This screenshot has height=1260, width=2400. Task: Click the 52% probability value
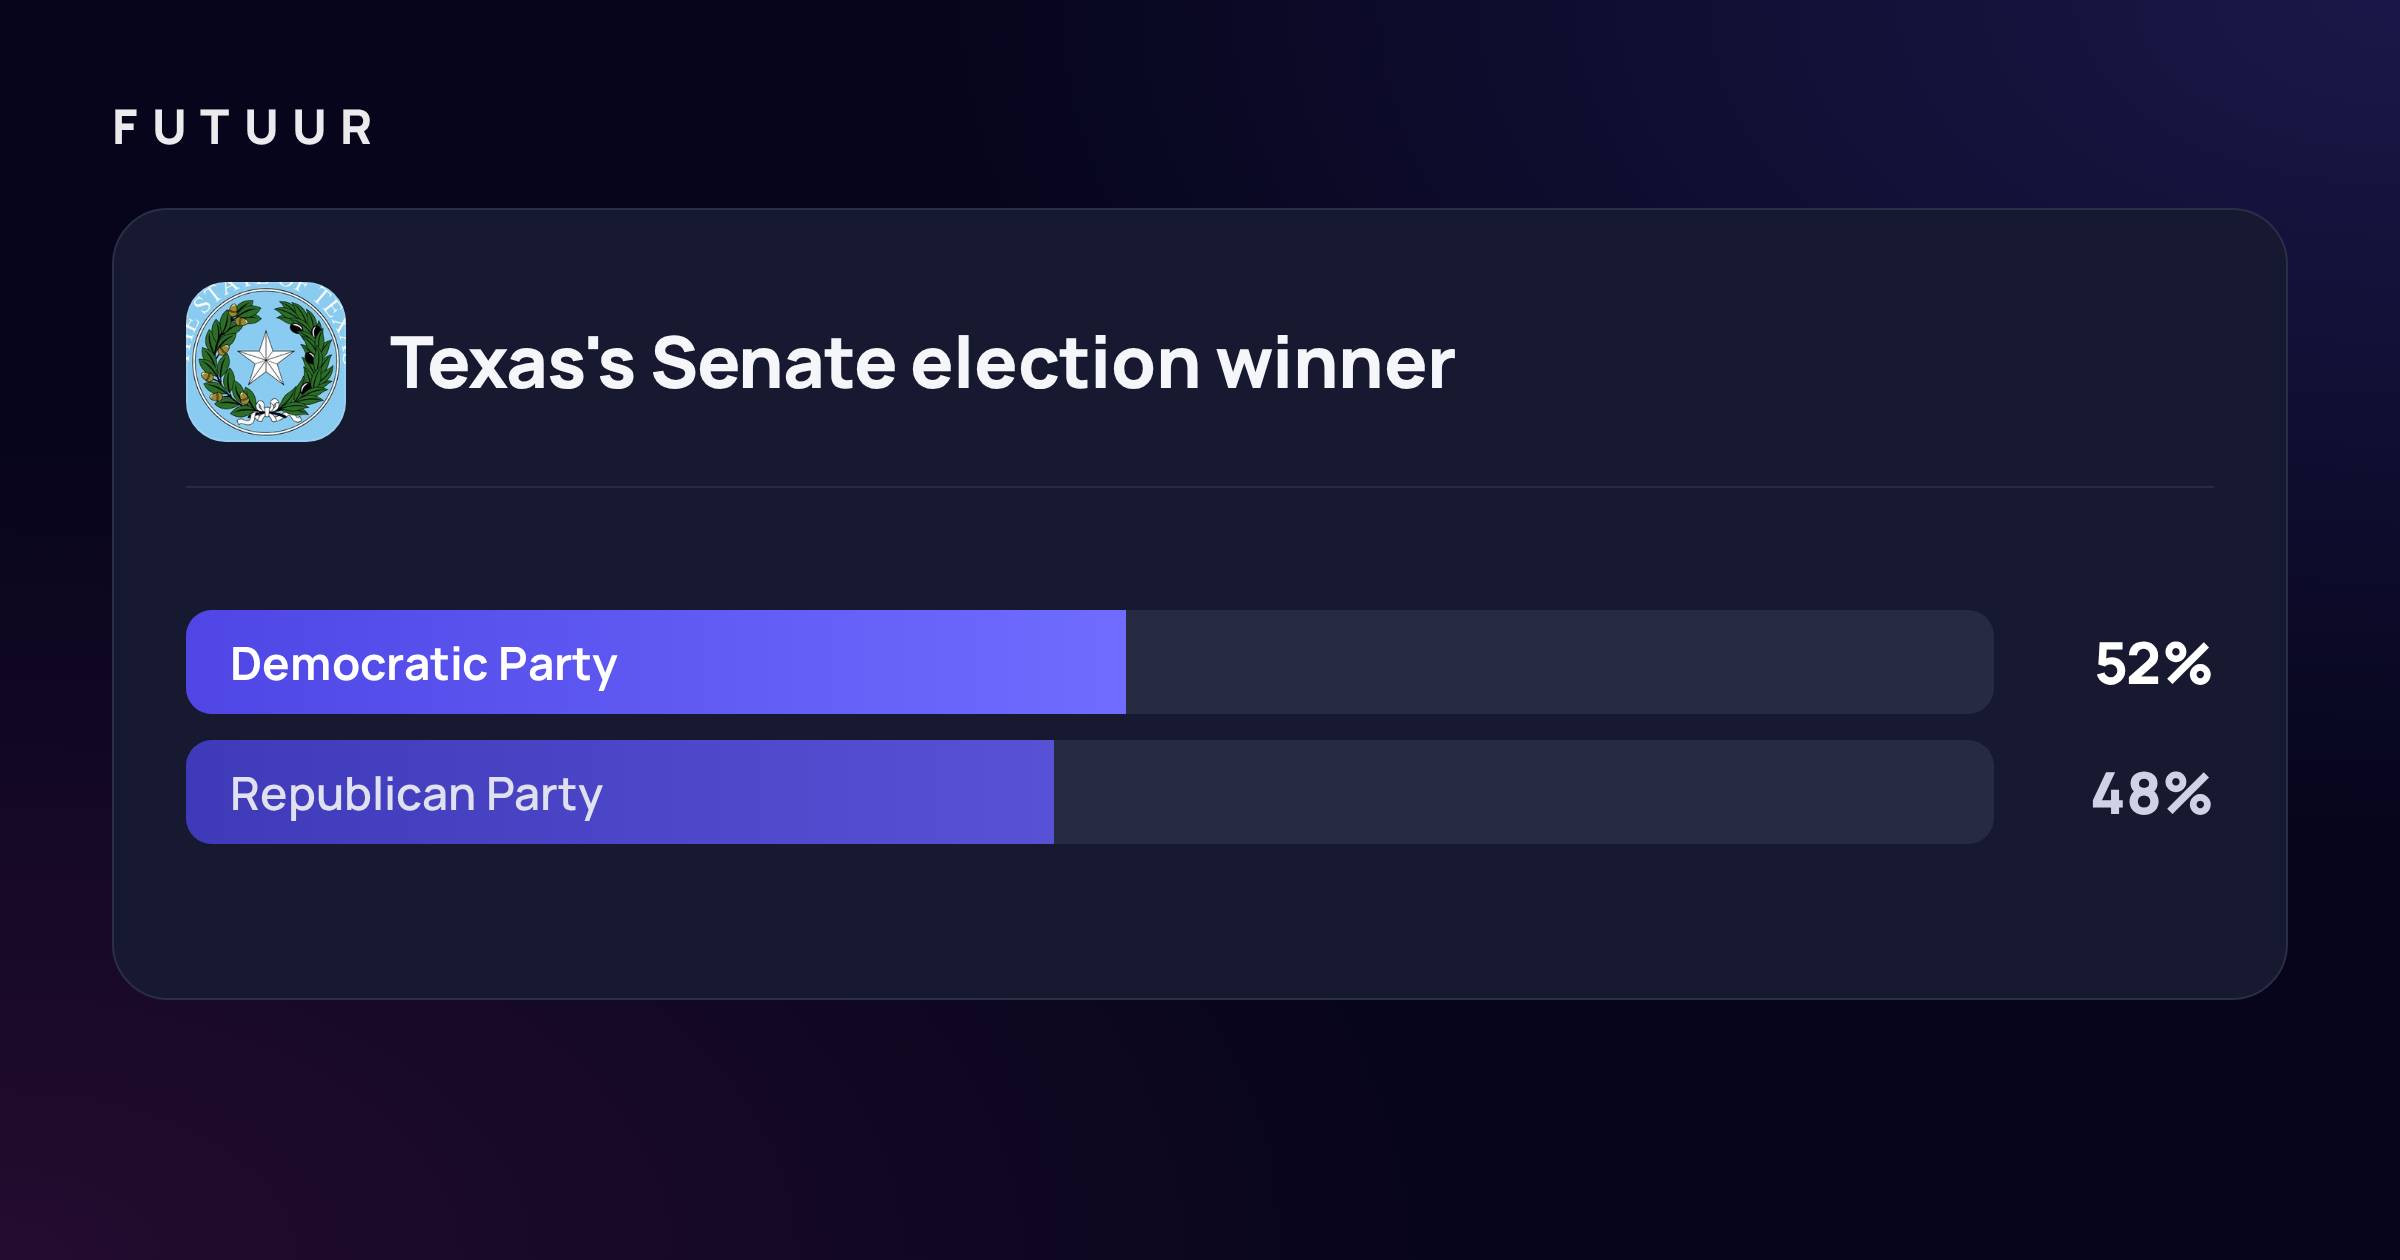(x=2153, y=664)
